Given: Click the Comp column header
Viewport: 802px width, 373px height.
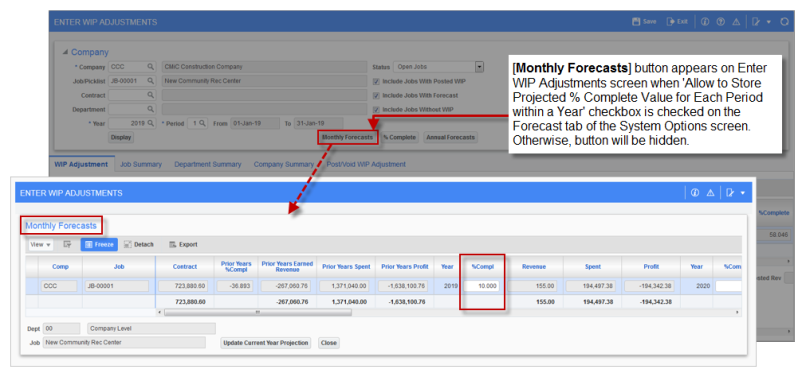Looking at the screenshot, I should pyautogui.click(x=60, y=267).
